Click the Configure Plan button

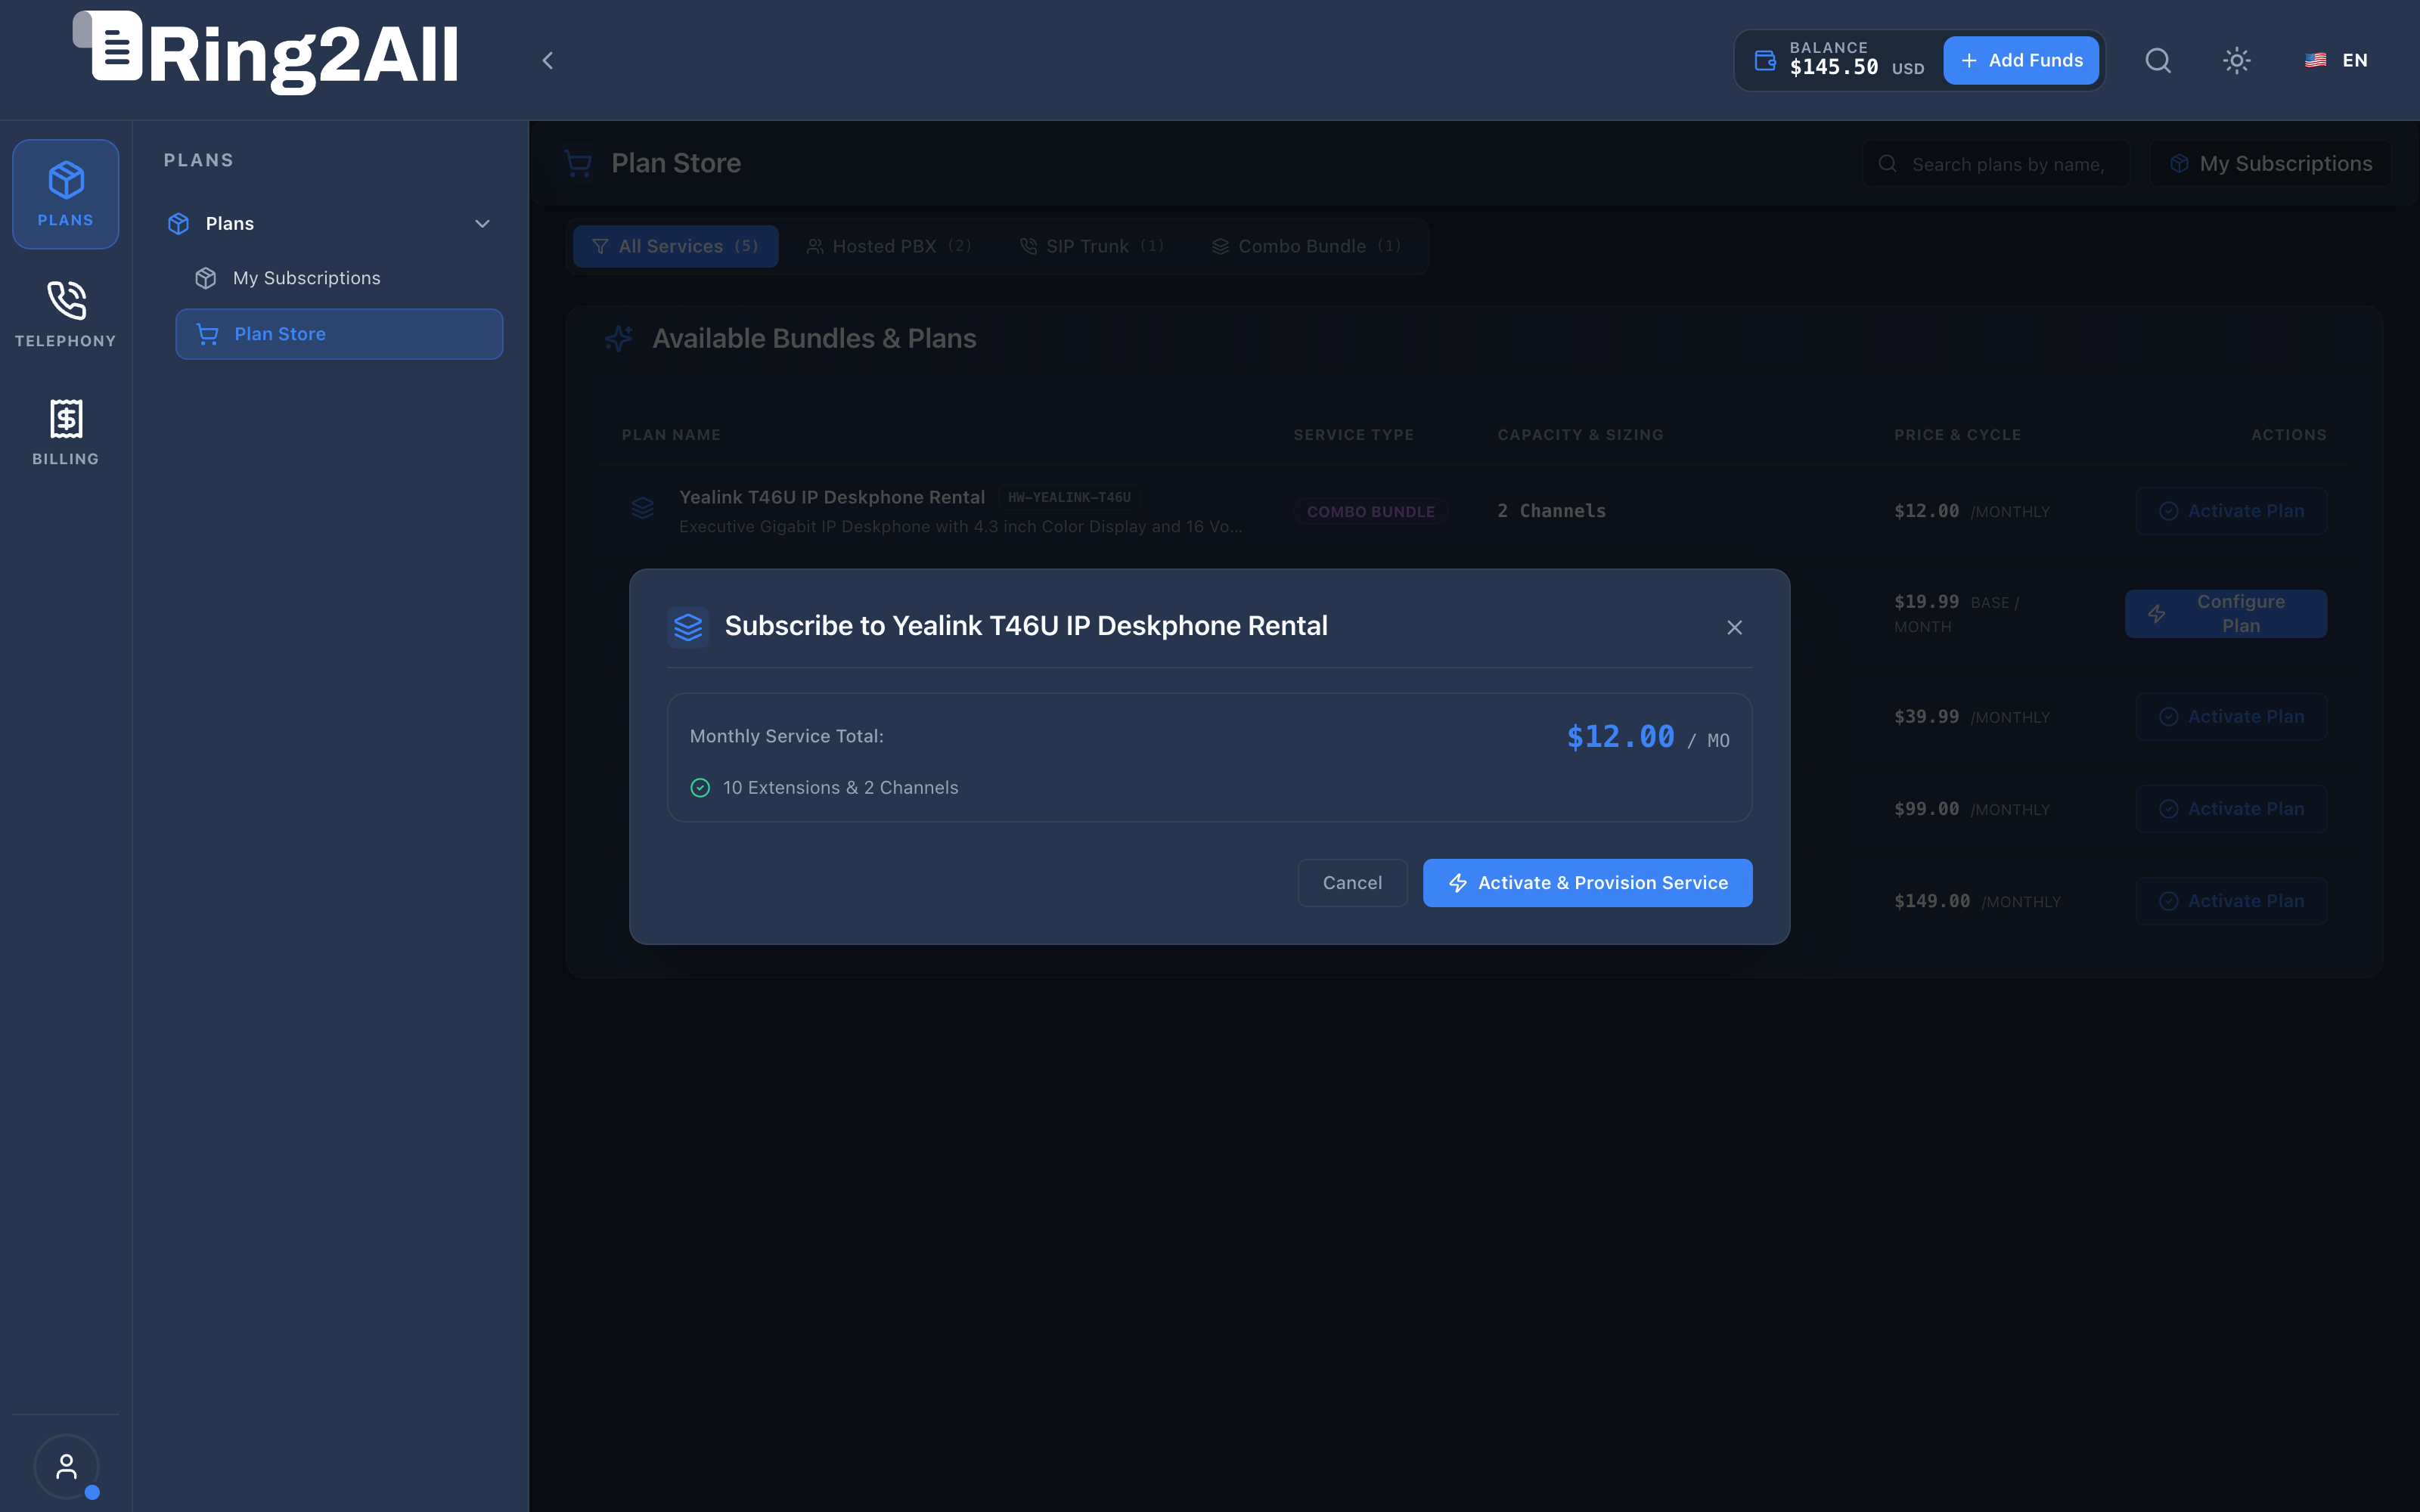(x=2226, y=614)
